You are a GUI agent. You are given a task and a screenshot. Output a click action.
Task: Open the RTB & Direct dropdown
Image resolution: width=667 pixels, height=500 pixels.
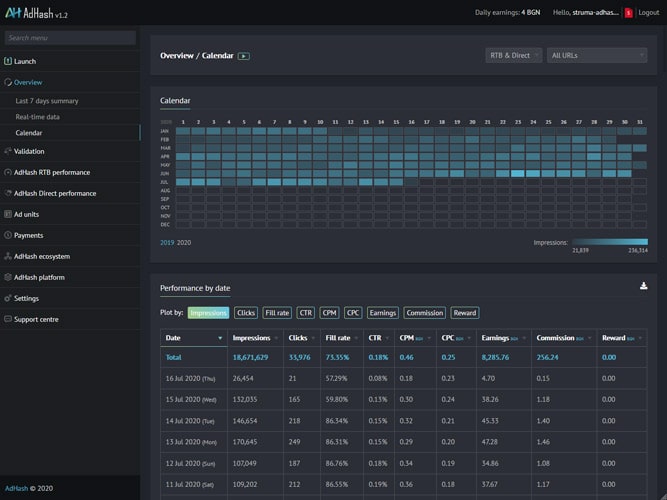[514, 56]
